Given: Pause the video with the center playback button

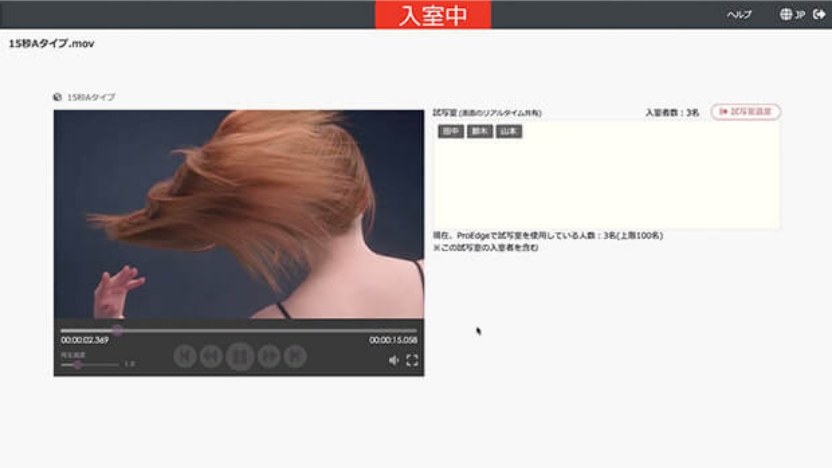Looking at the screenshot, I should pos(240,356).
